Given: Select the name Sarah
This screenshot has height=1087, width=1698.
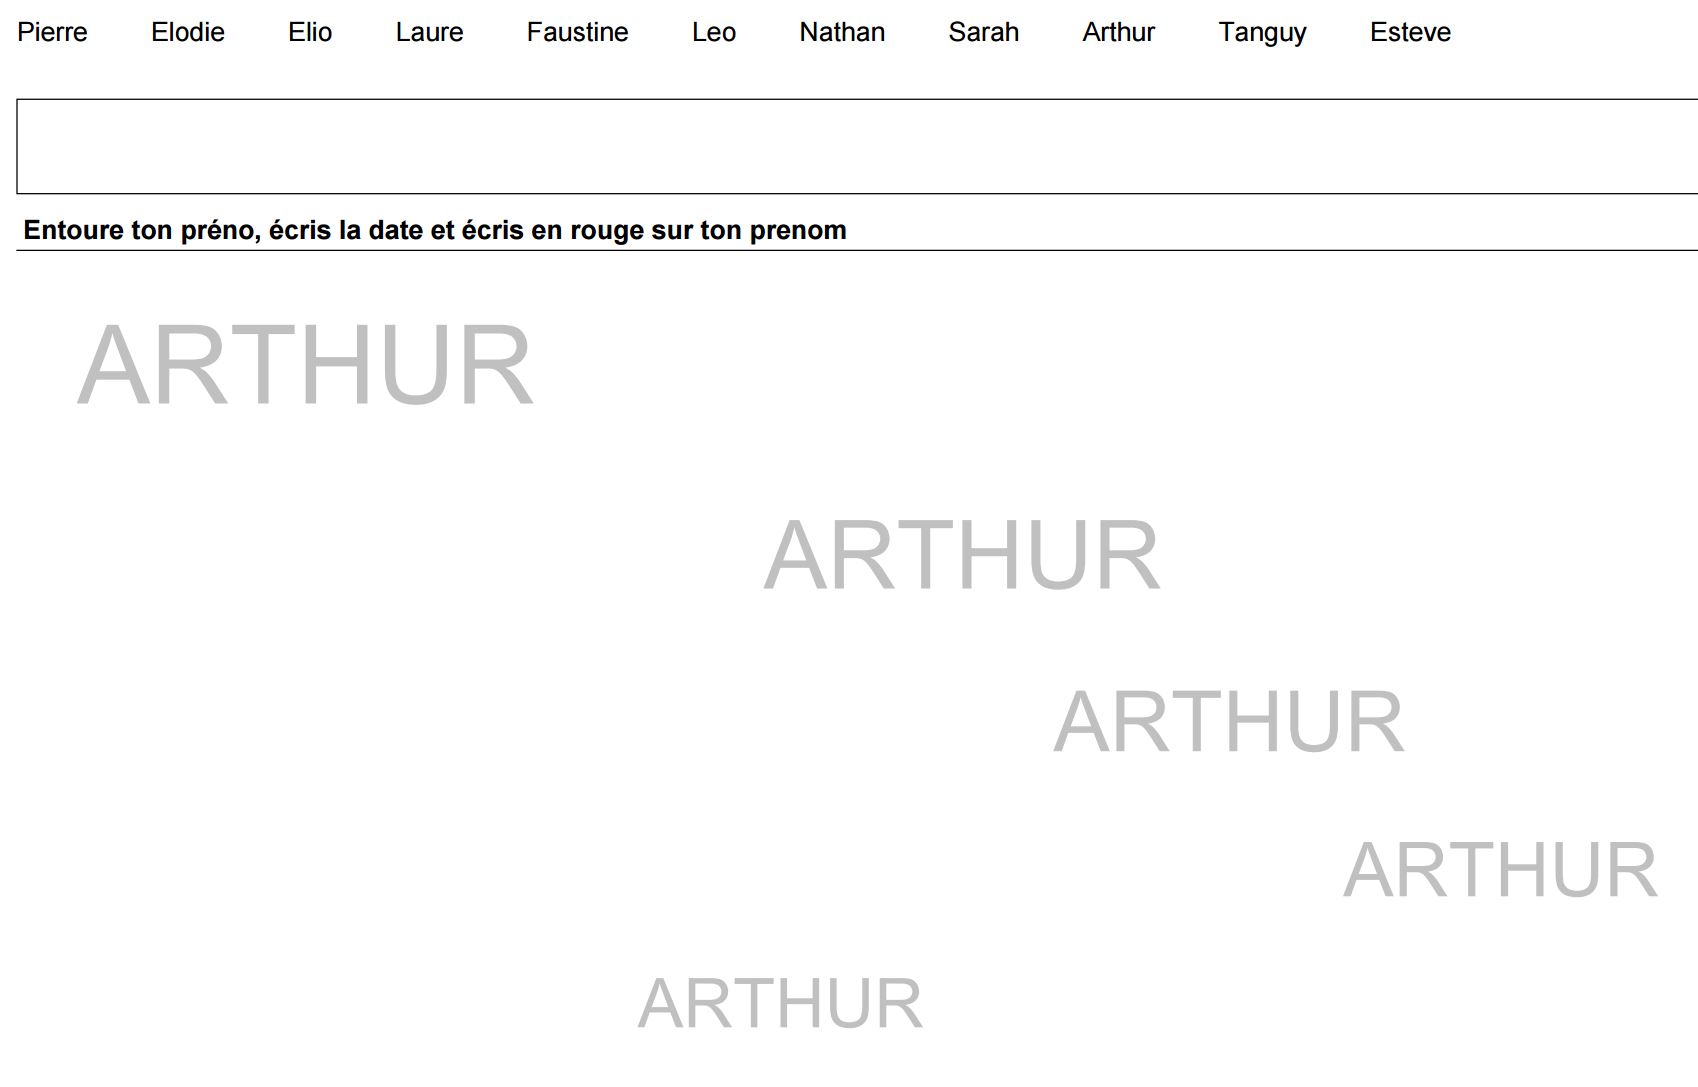Looking at the screenshot, I should tap(983, 32).
